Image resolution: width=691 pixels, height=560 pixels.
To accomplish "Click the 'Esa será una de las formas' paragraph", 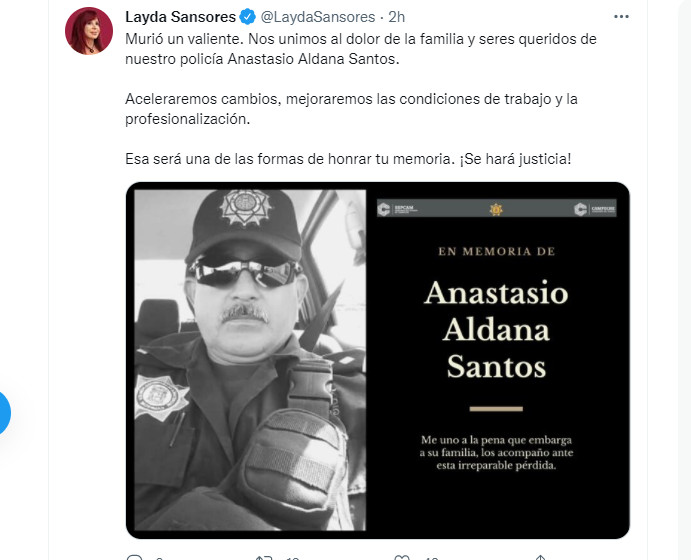I will pyautogui.click(x=348, y=159).
